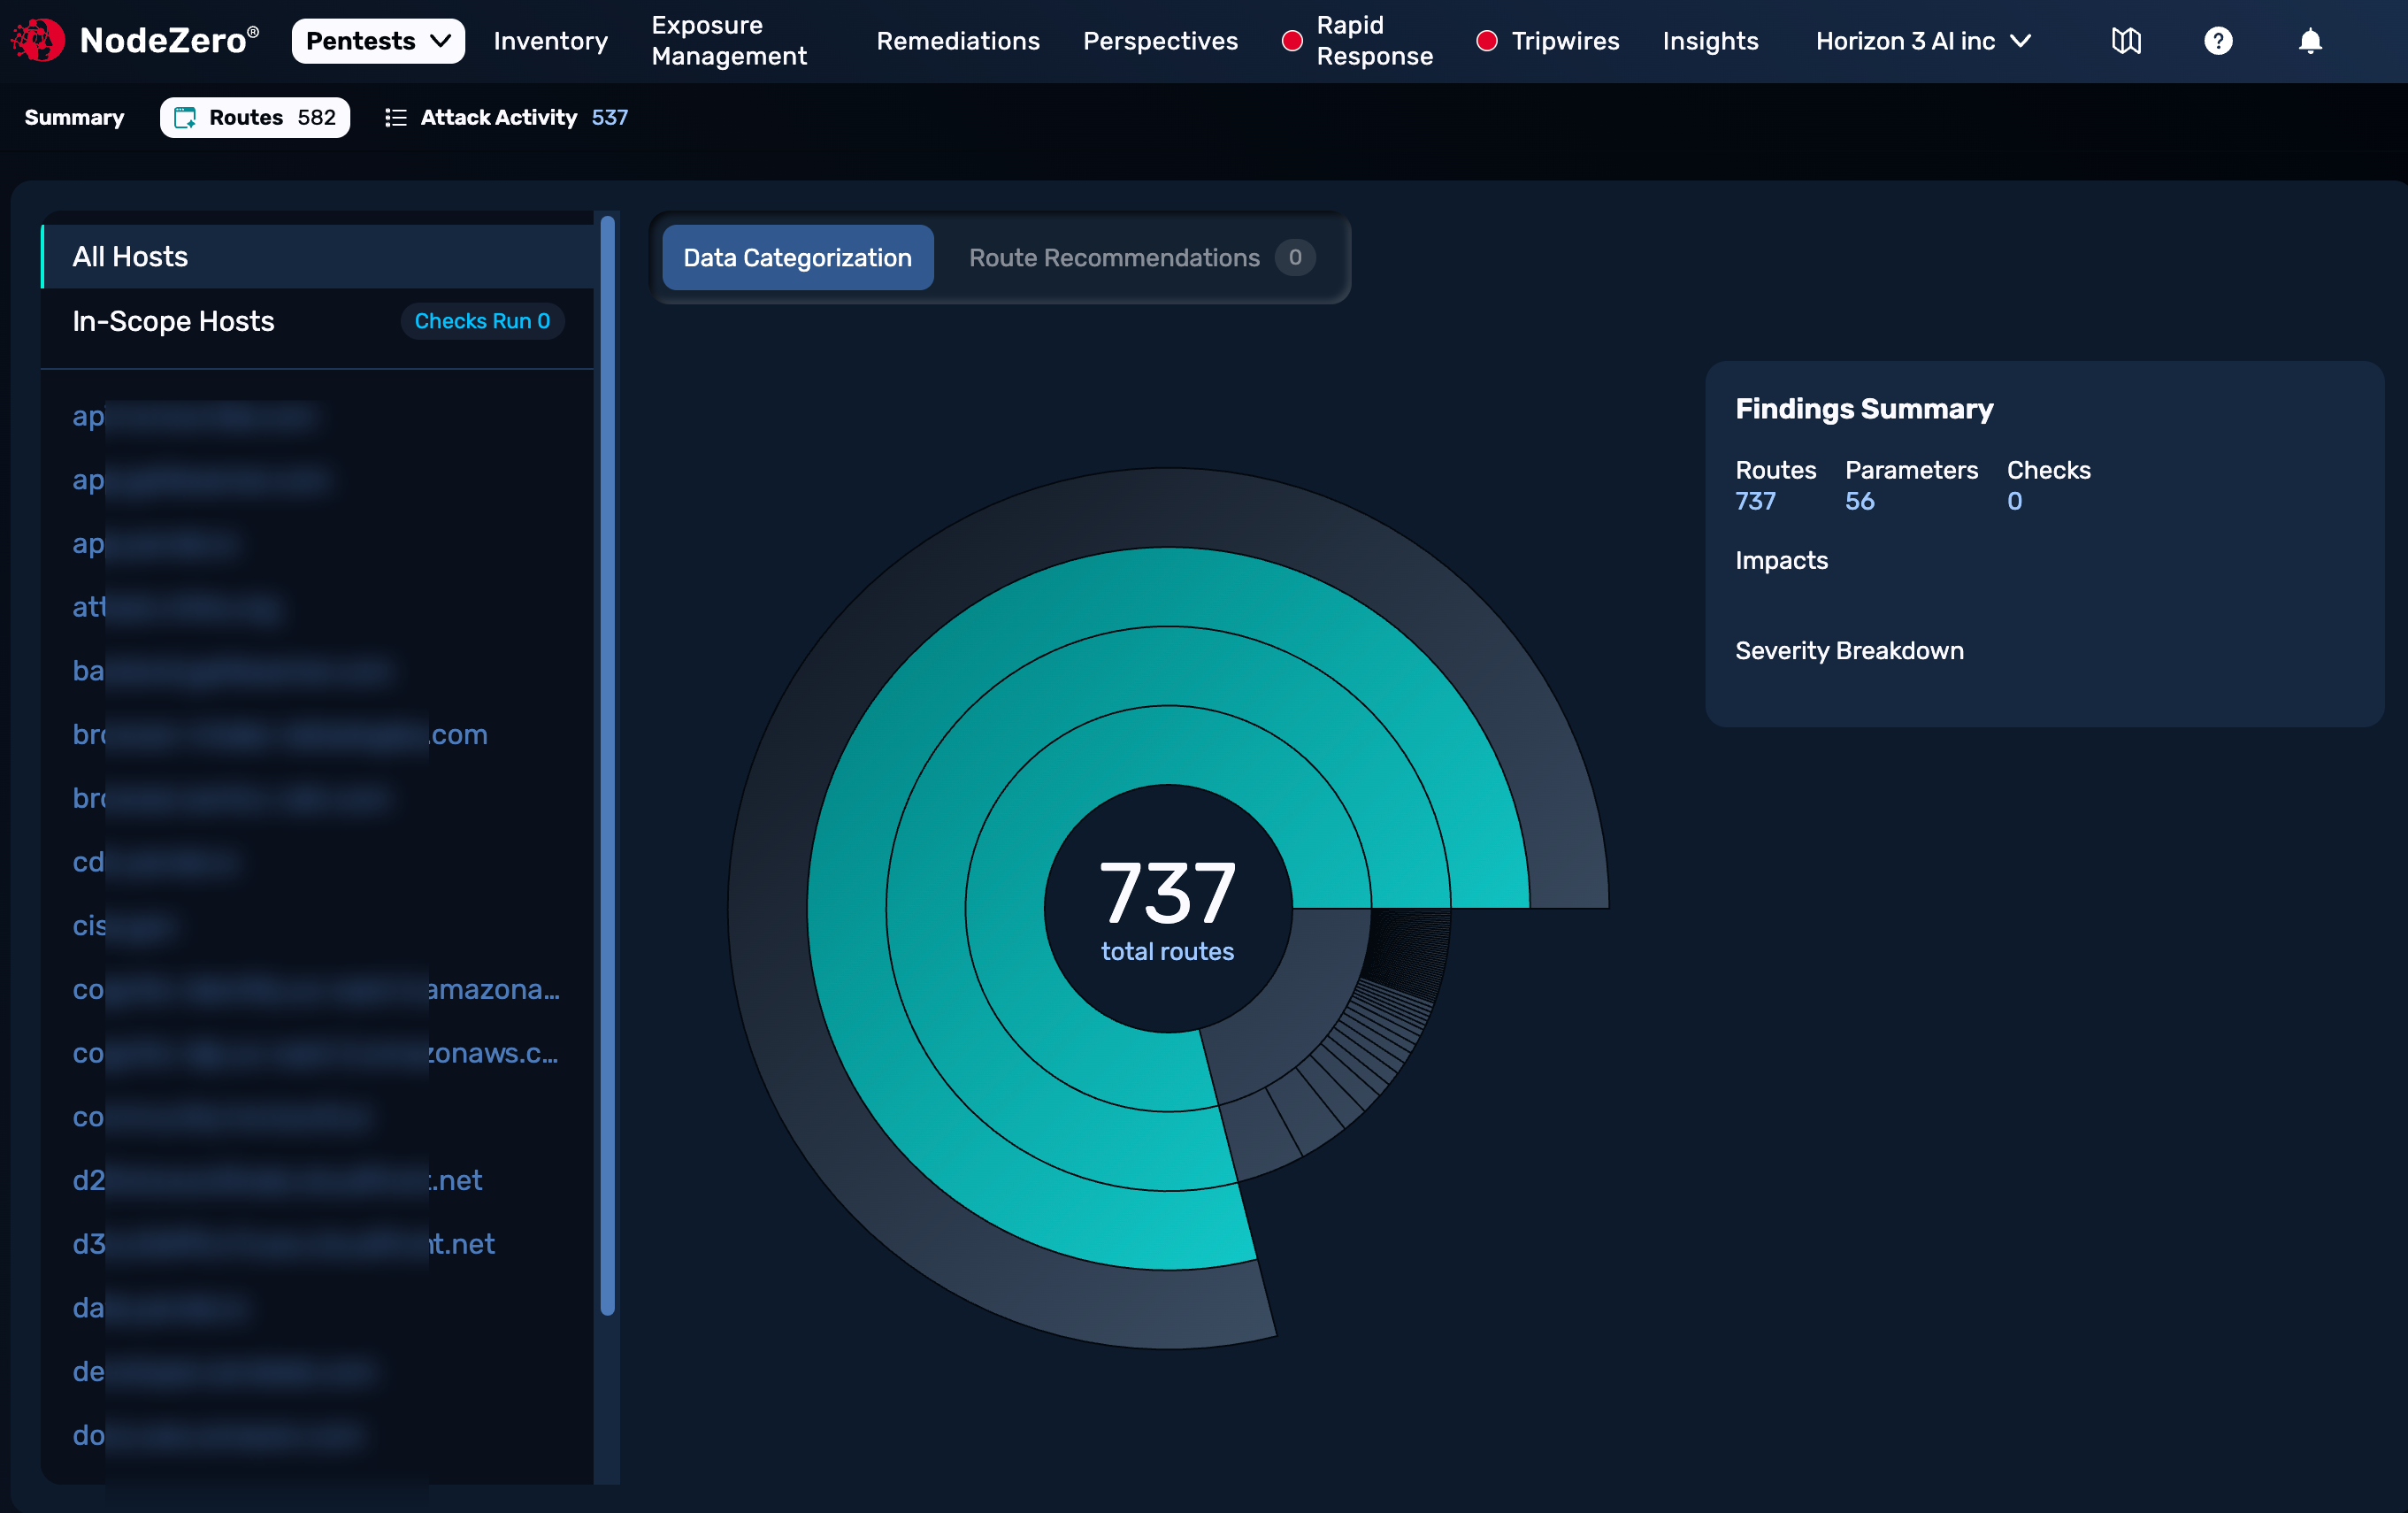The width and height of the screenshot is (2408, 1513).
Task: Open Rapid Response
Action: click(1357, 41)
